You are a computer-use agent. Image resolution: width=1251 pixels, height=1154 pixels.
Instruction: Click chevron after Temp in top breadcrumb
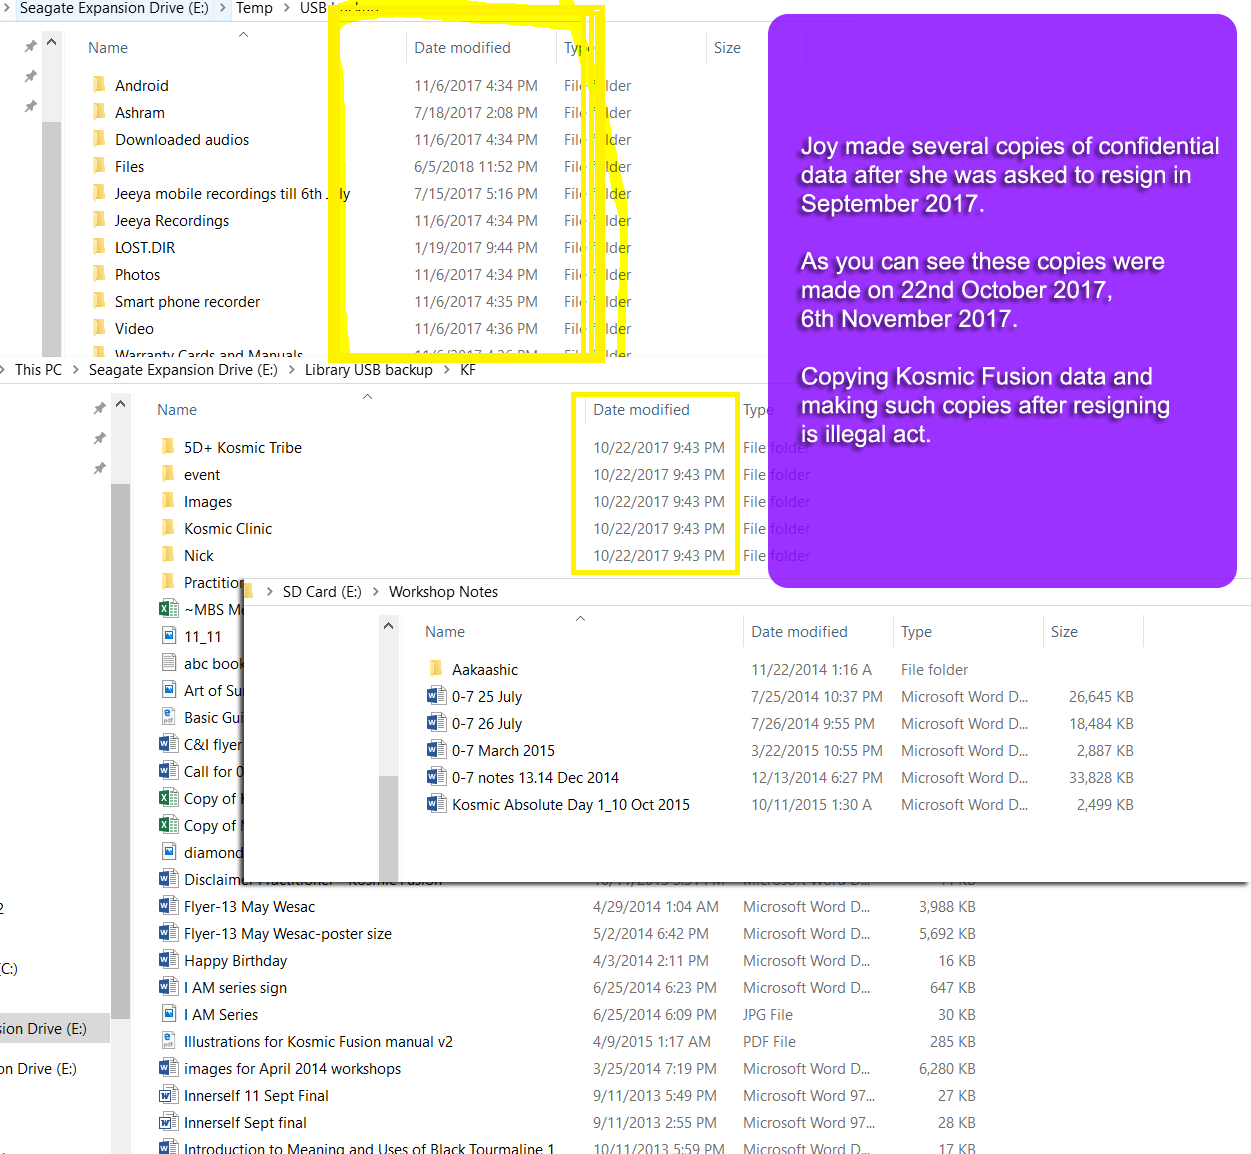tap(286, 8)
